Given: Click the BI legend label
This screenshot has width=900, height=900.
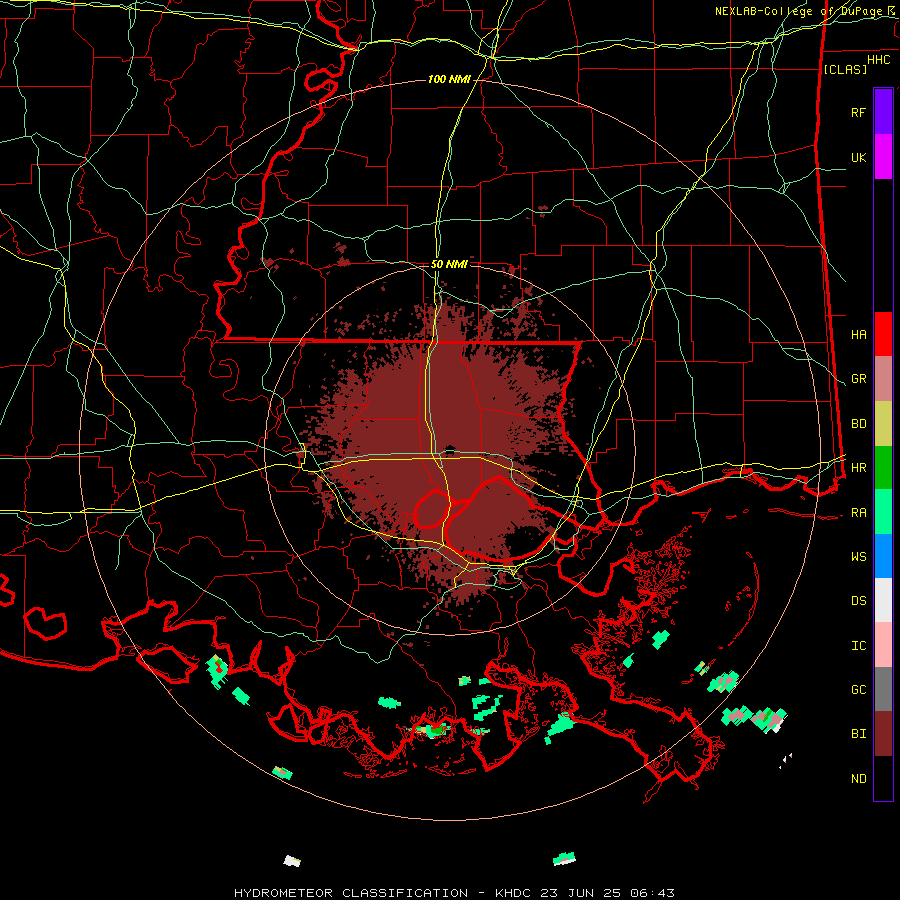Looking at the screenshot, I should click(x=858, y=734).
